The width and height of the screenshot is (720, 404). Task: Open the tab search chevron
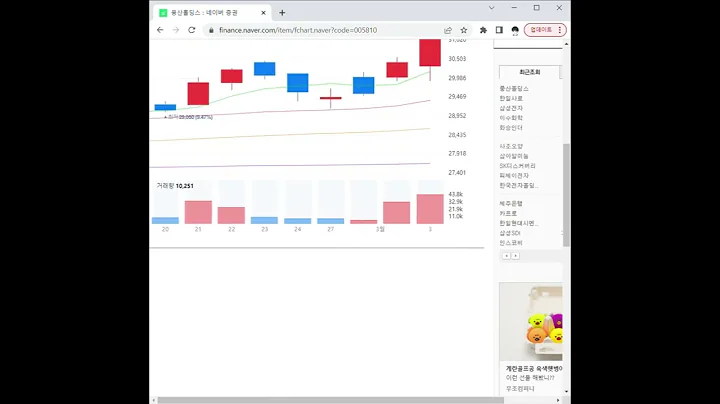491,8
